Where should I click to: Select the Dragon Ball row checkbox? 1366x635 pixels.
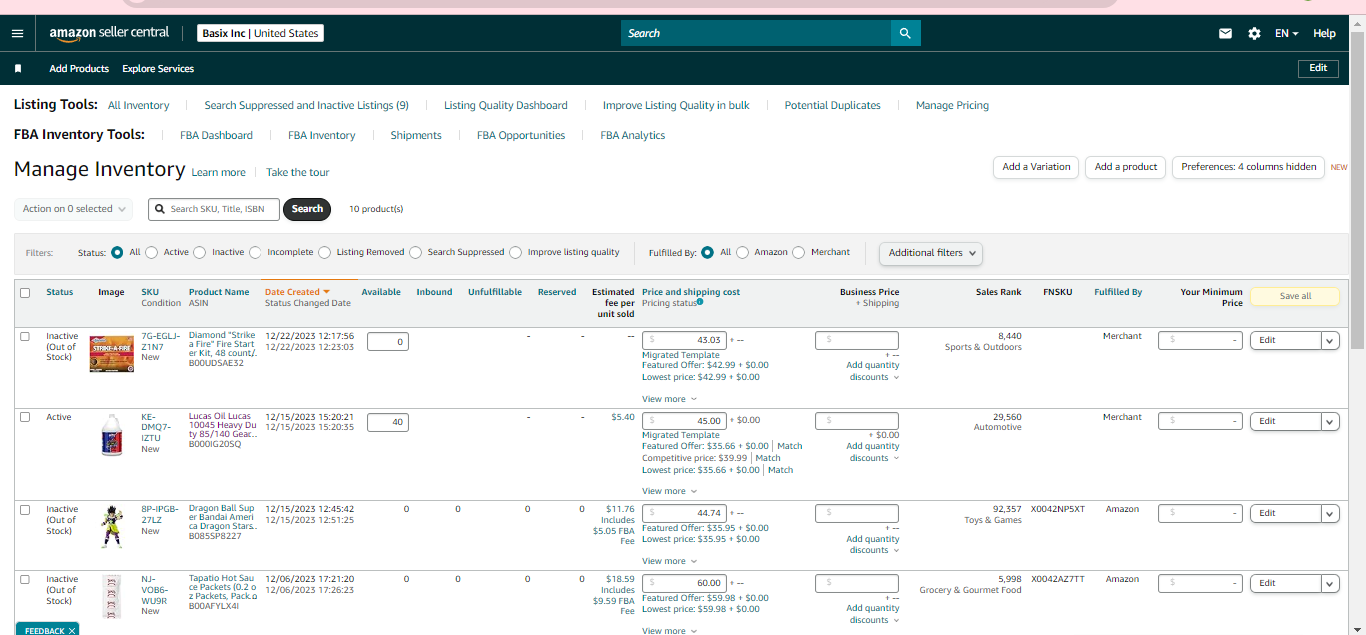25,509
